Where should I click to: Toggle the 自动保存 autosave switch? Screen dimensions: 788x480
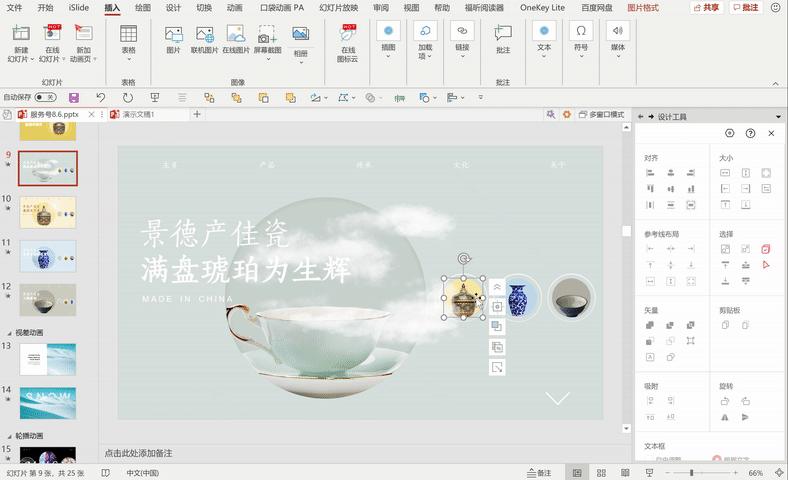point(45,97)
